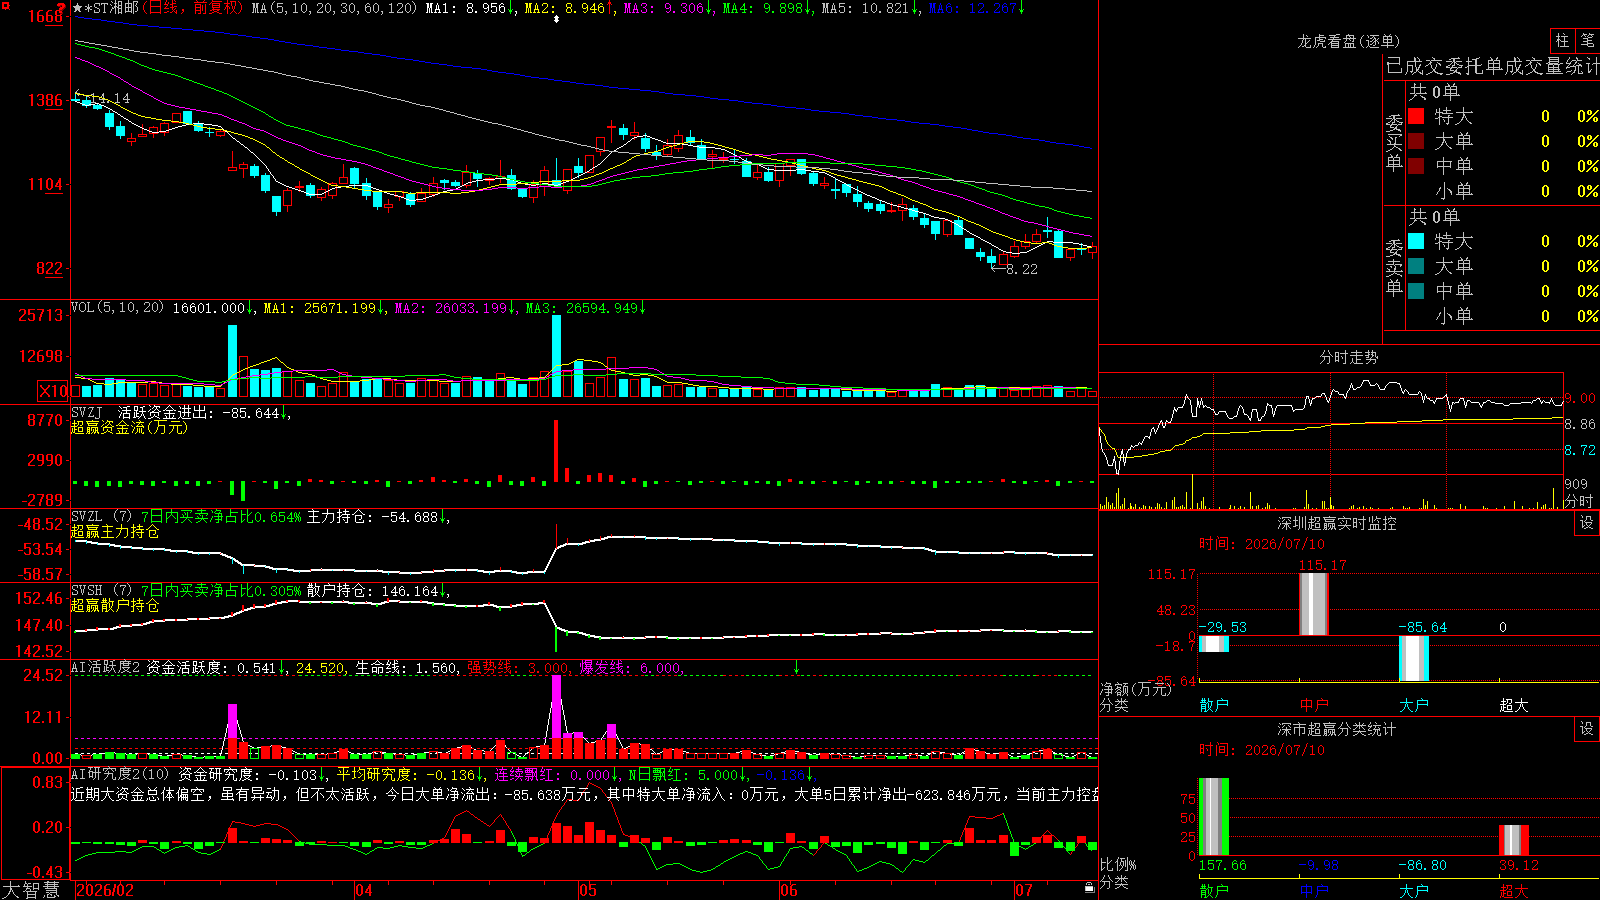Click the green 散户 157.66 bar in 分类统计

1214,817
